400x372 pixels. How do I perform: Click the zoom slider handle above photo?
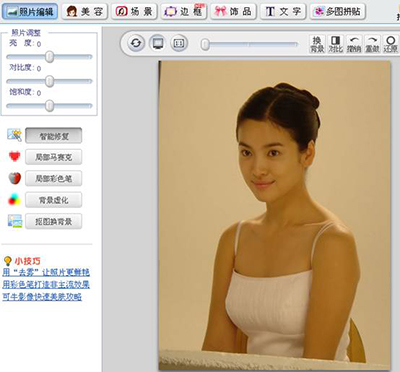[205, 44]
